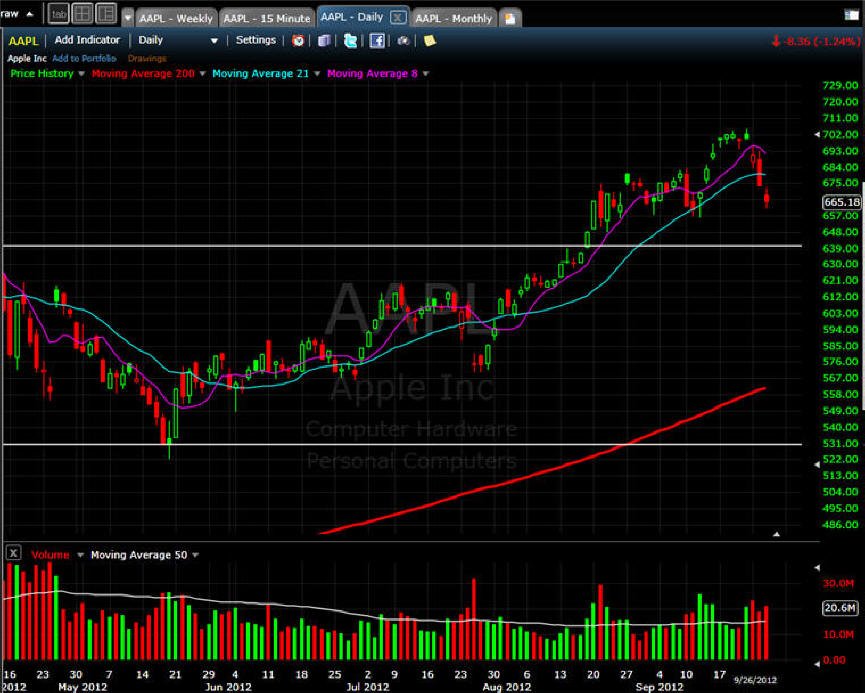Click the red 200-day moving average line
Screen dimensions: 865x693
(543, 471)
